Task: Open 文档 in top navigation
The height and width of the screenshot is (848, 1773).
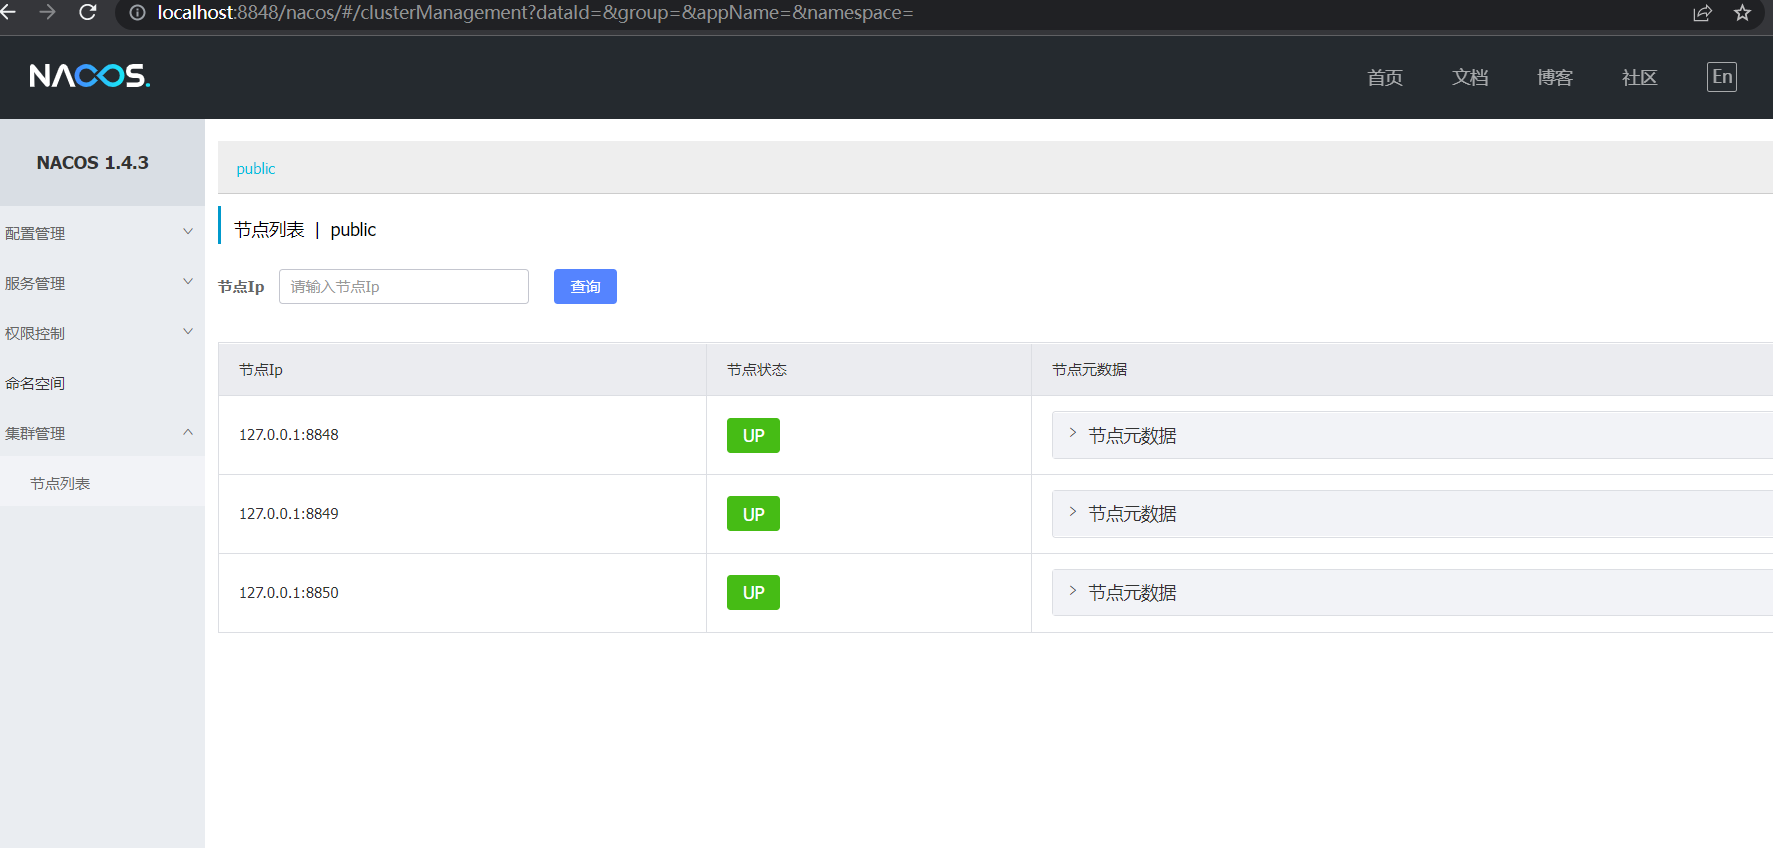Action: pos(1470,78)
